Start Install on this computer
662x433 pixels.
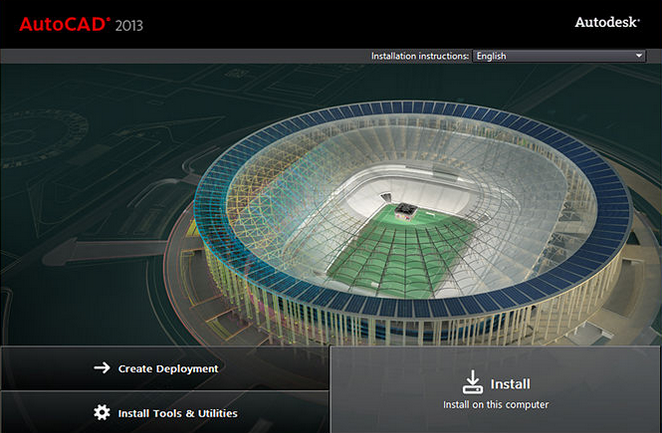(495, 390)
